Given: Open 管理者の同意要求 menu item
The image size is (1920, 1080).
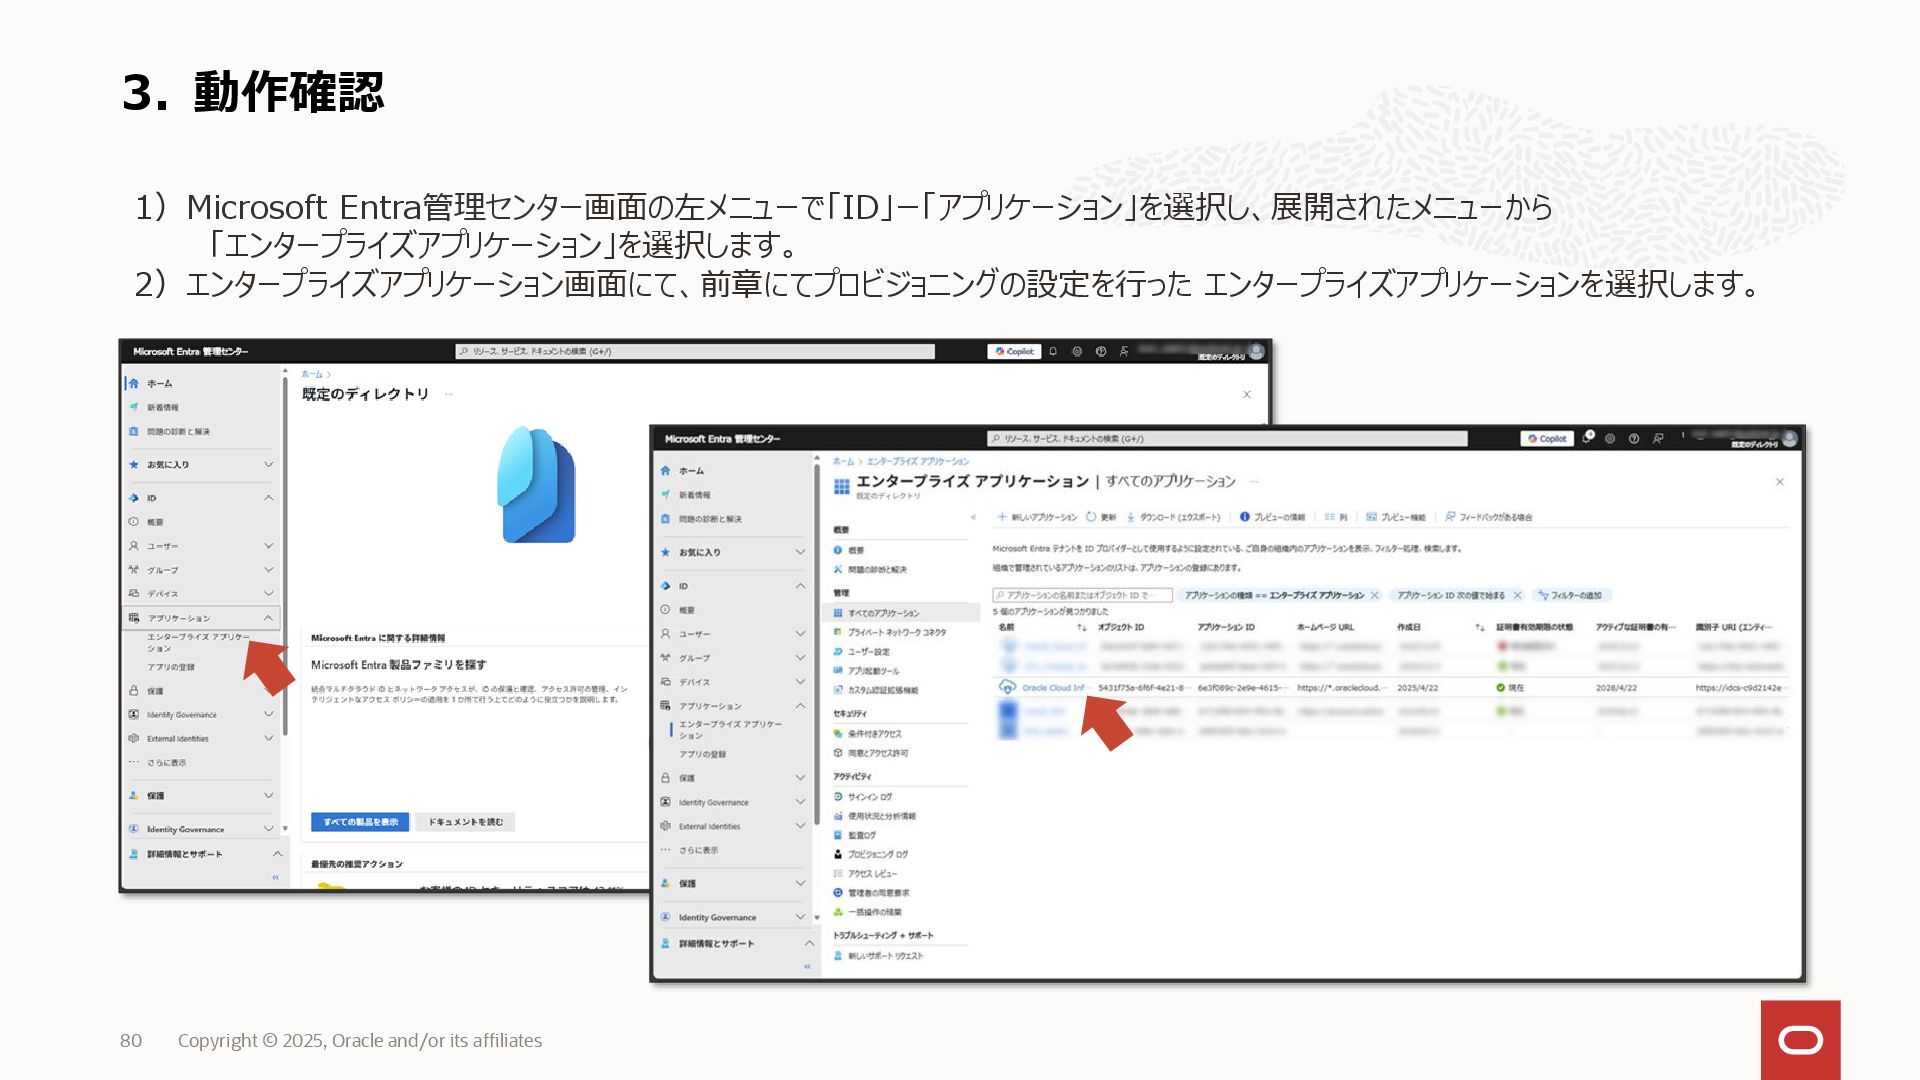Looking at the screenshot, I should [x=878, y=893].
